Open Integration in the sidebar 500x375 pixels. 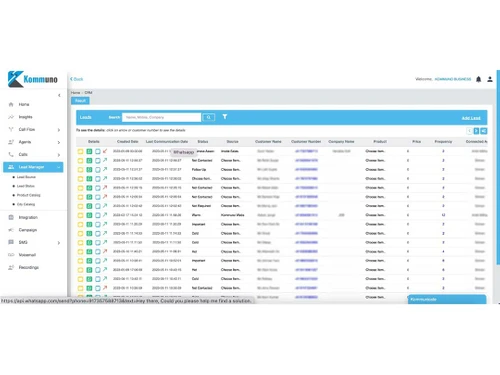click(28, 217)
